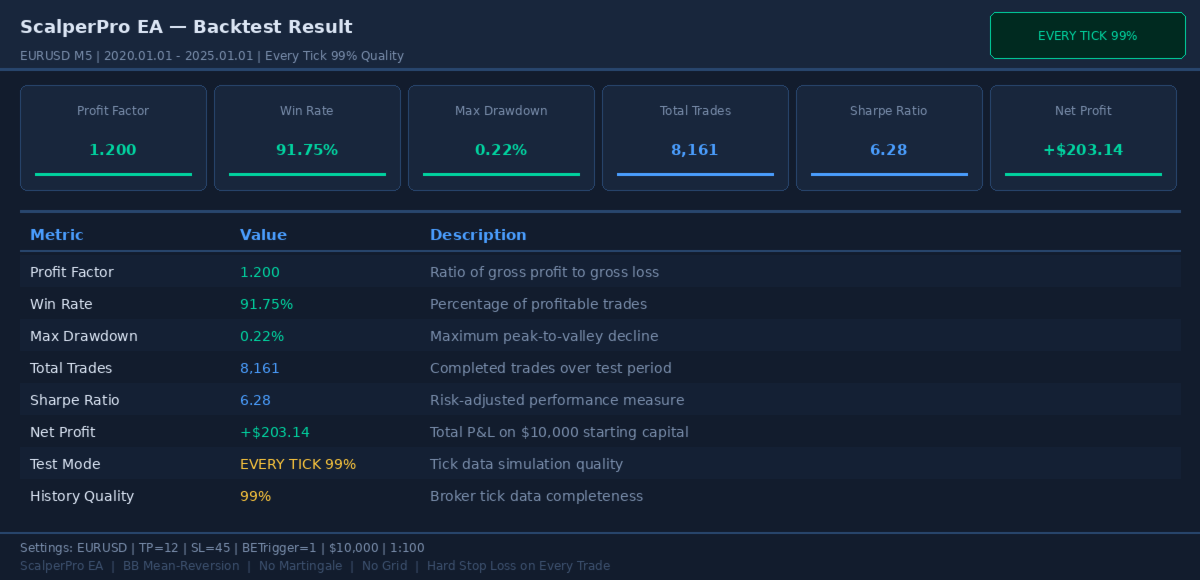Image resolution: width=1200 pixels, height=580 pixels.
Task: Click the EVERY TICK 99% badge button
Action: pos(1087,36)
